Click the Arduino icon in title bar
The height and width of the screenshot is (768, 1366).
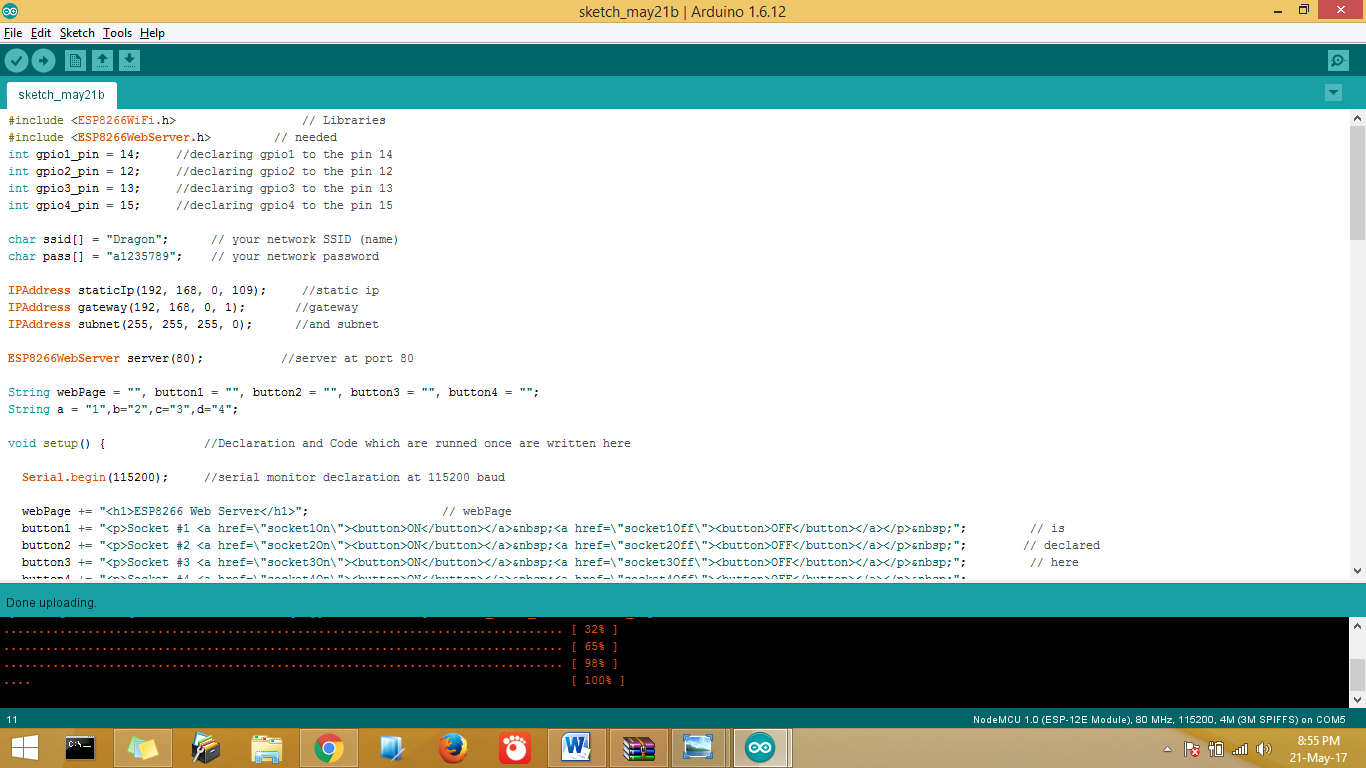pyautogui.click(x=11, y=11)
